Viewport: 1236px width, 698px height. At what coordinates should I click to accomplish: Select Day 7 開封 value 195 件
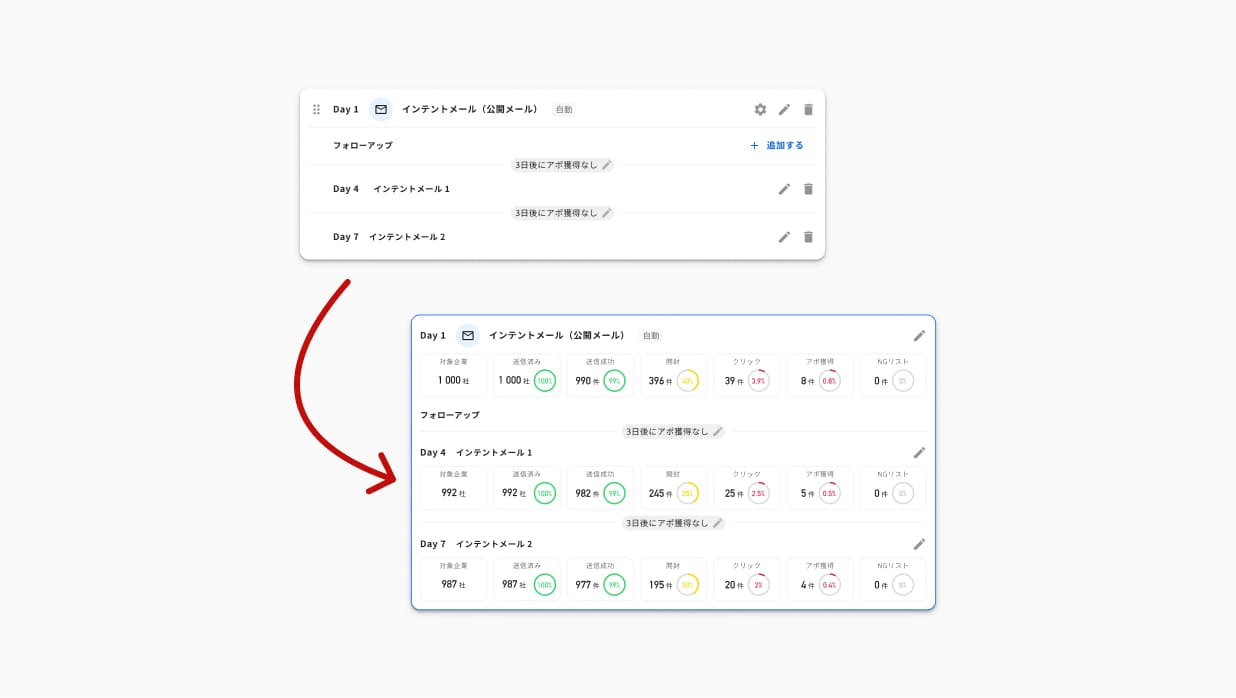click(x=660, y=585)
